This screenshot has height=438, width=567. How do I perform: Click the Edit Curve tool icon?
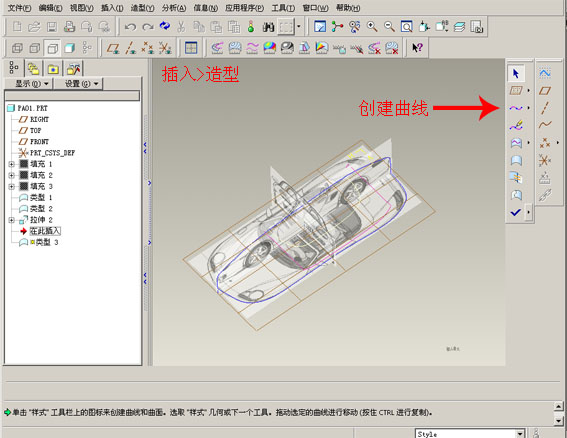[x=516, y=125]
